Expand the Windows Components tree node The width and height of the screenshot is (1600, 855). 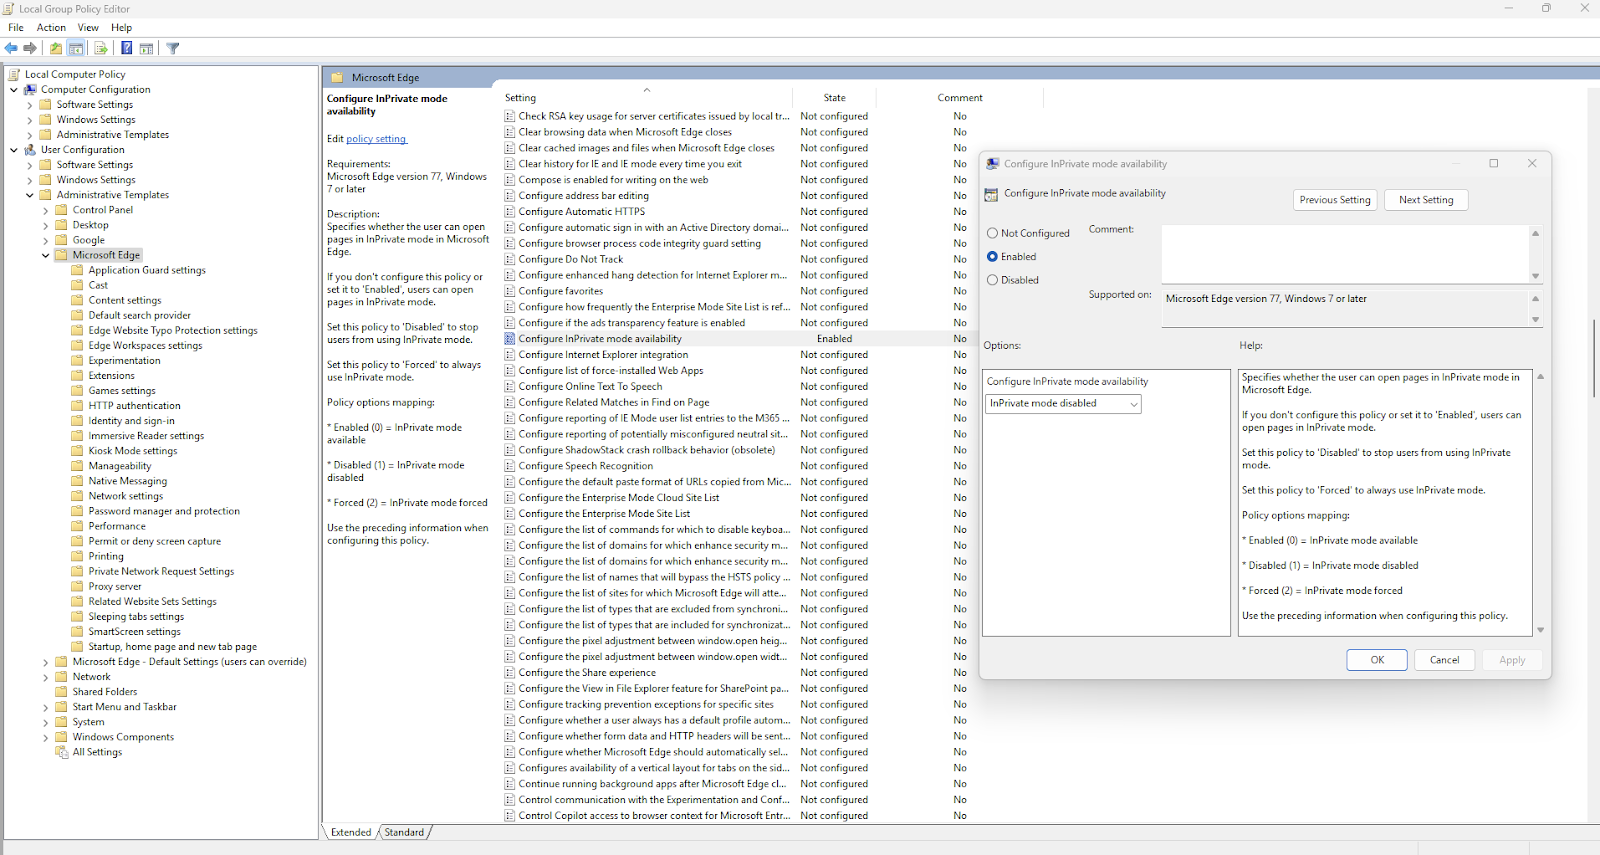[46, 737]
